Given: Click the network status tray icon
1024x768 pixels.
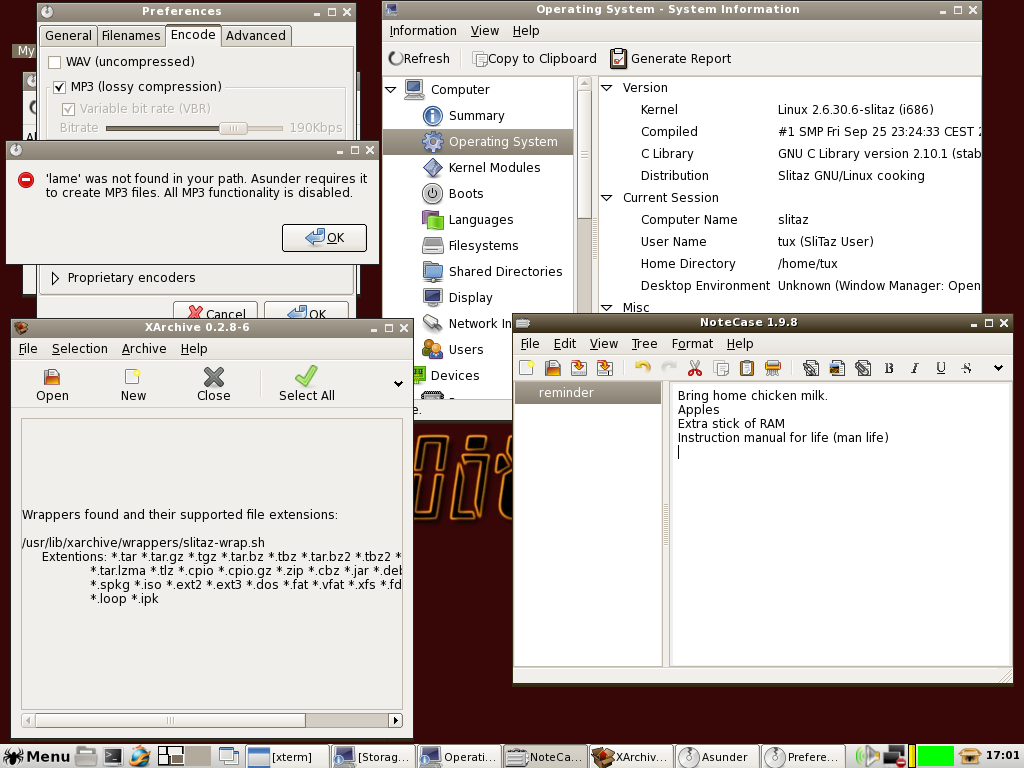Looking at the screenshot, I should (x=894, y=756).
